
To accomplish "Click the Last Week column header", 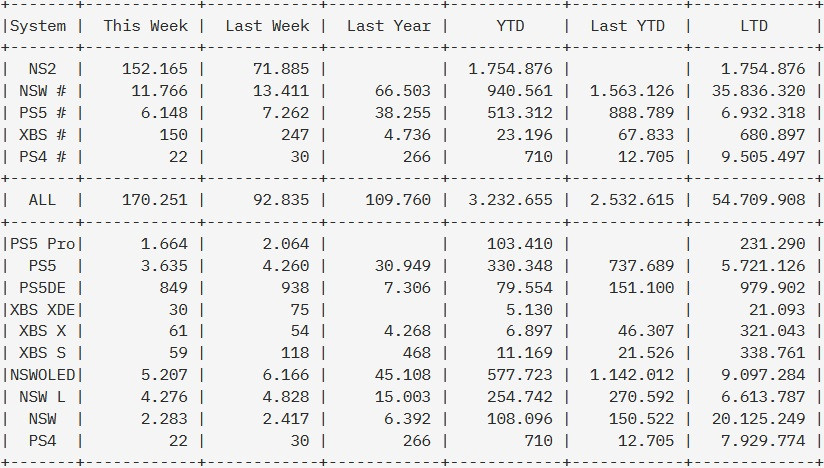I will pyautogui.click(x=267, y=26).
